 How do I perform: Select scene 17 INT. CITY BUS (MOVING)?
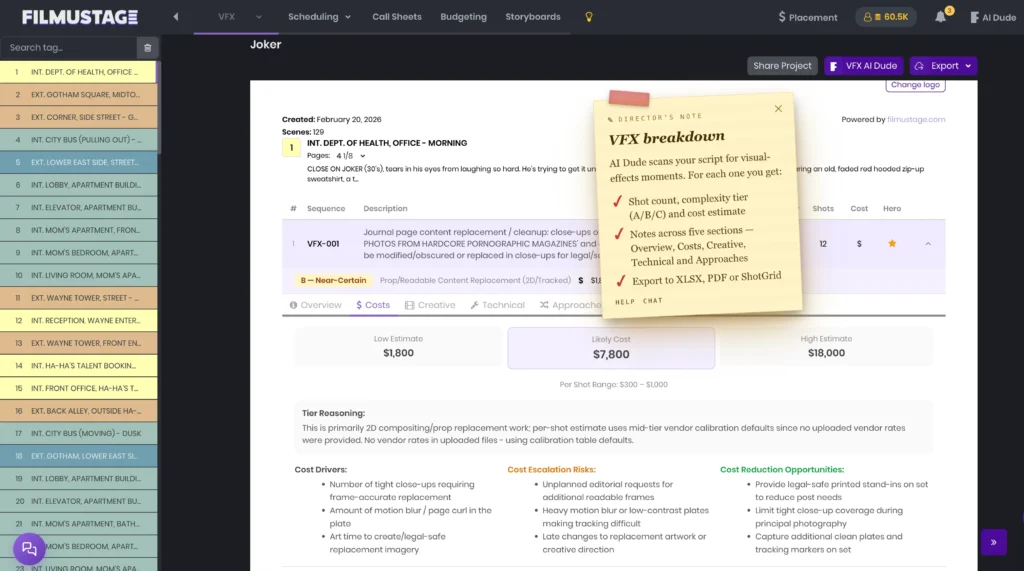pos(78,433)
